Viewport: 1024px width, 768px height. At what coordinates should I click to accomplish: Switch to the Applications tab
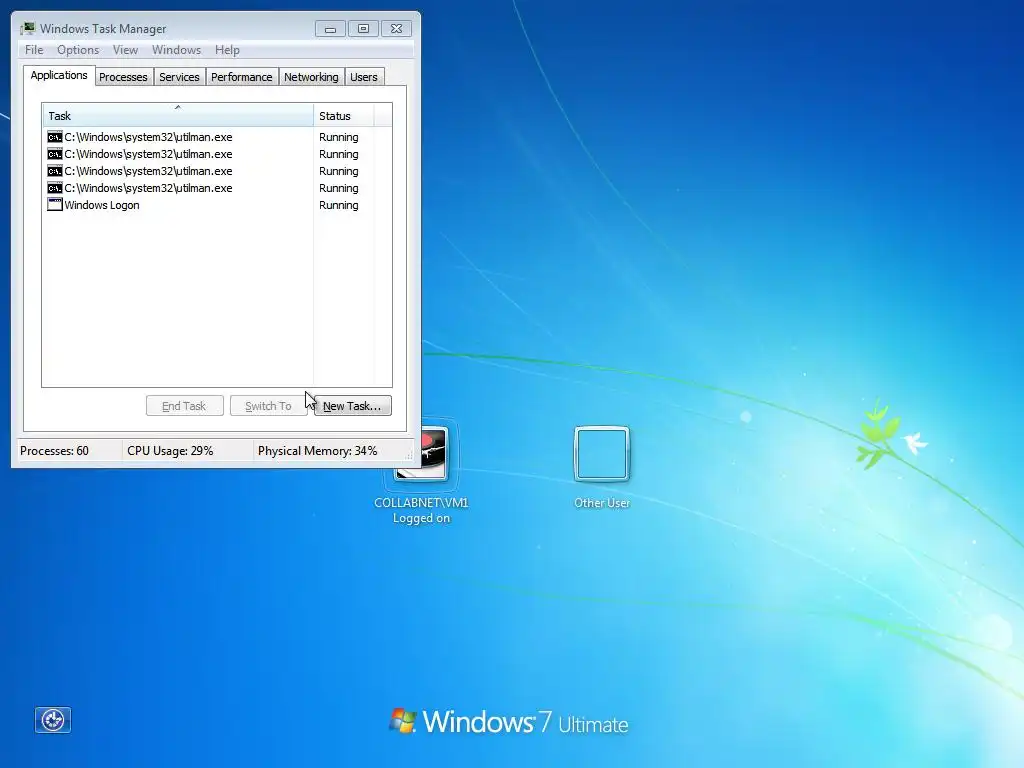coord(59,75)
